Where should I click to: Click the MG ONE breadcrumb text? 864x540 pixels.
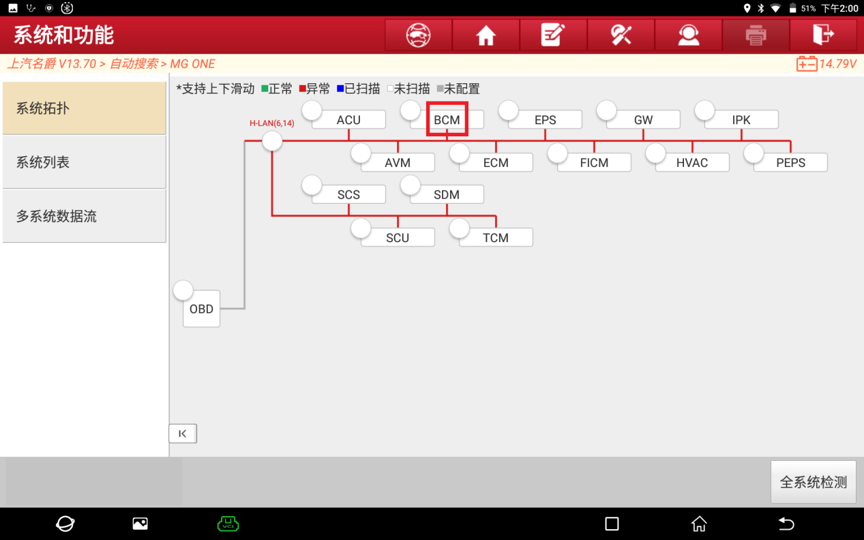(192, 64)
